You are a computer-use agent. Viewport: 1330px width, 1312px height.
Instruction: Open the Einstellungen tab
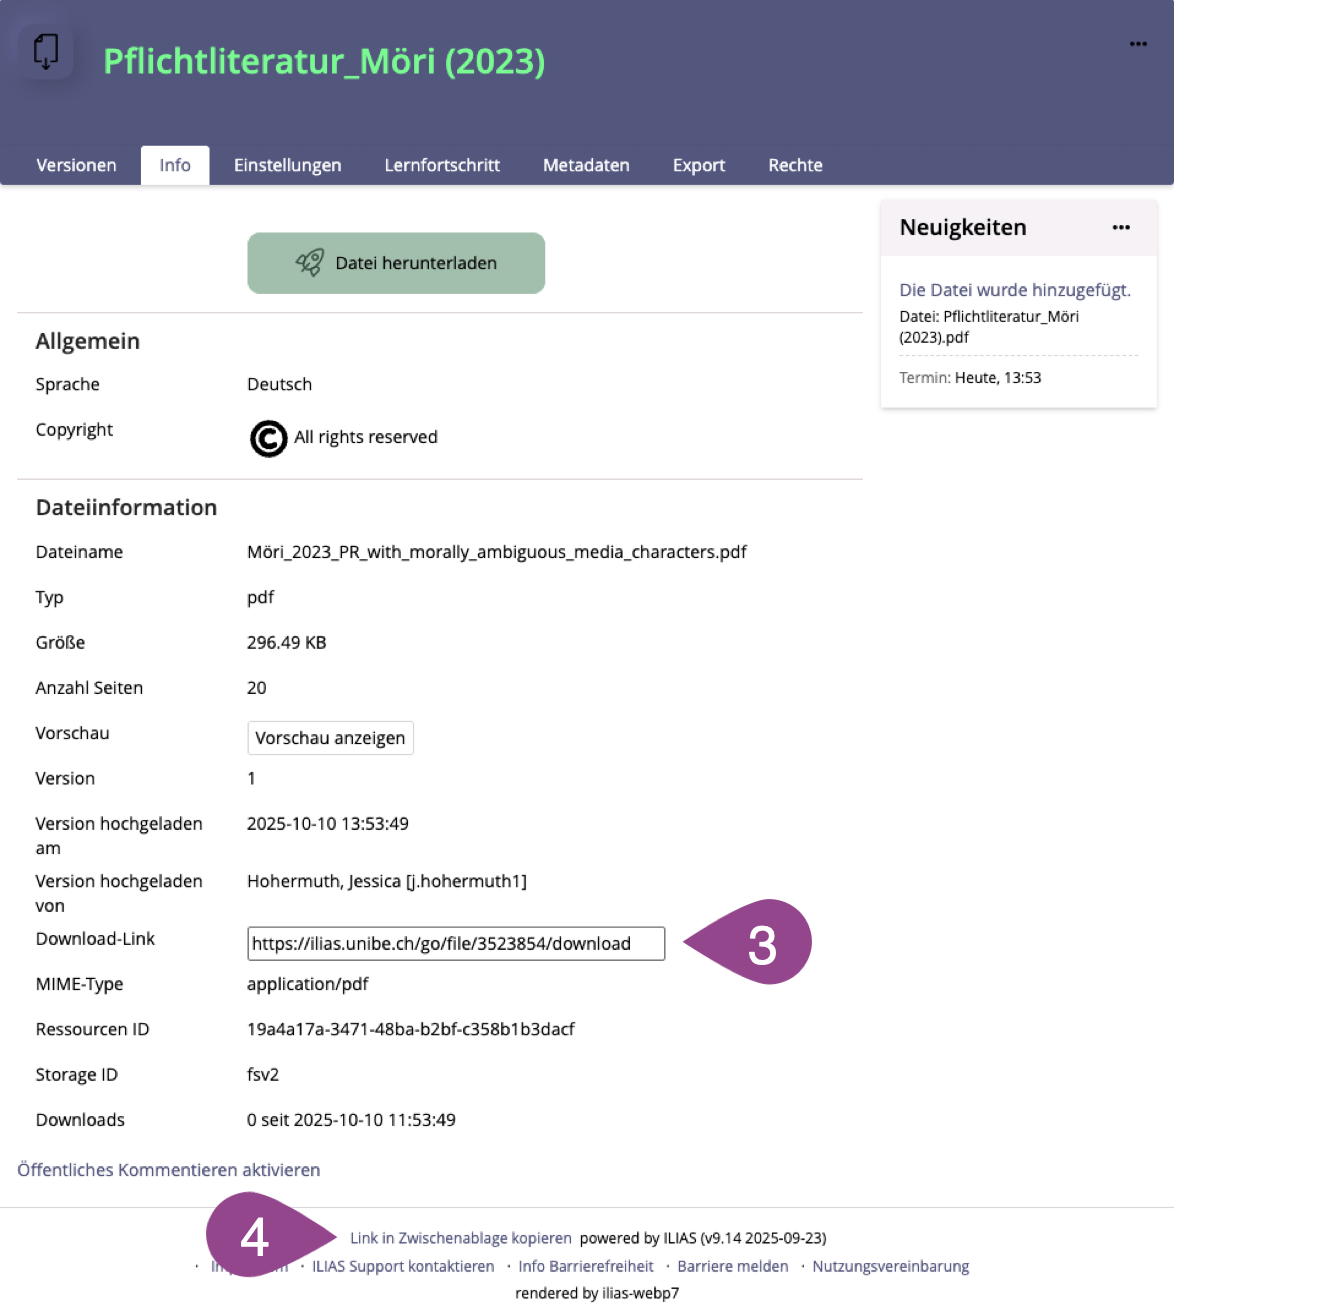(287, 165)
